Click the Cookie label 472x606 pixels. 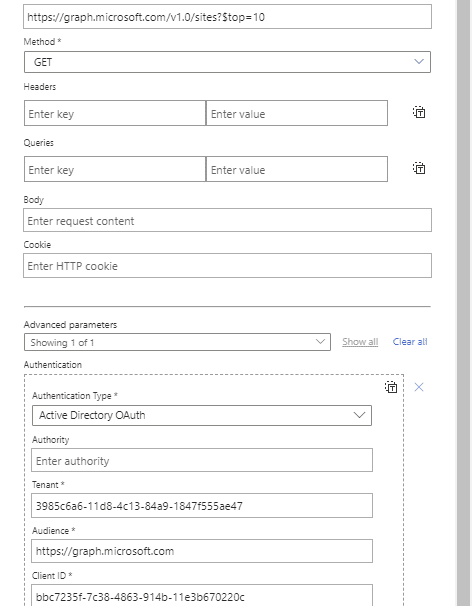(x=37, y=245)
